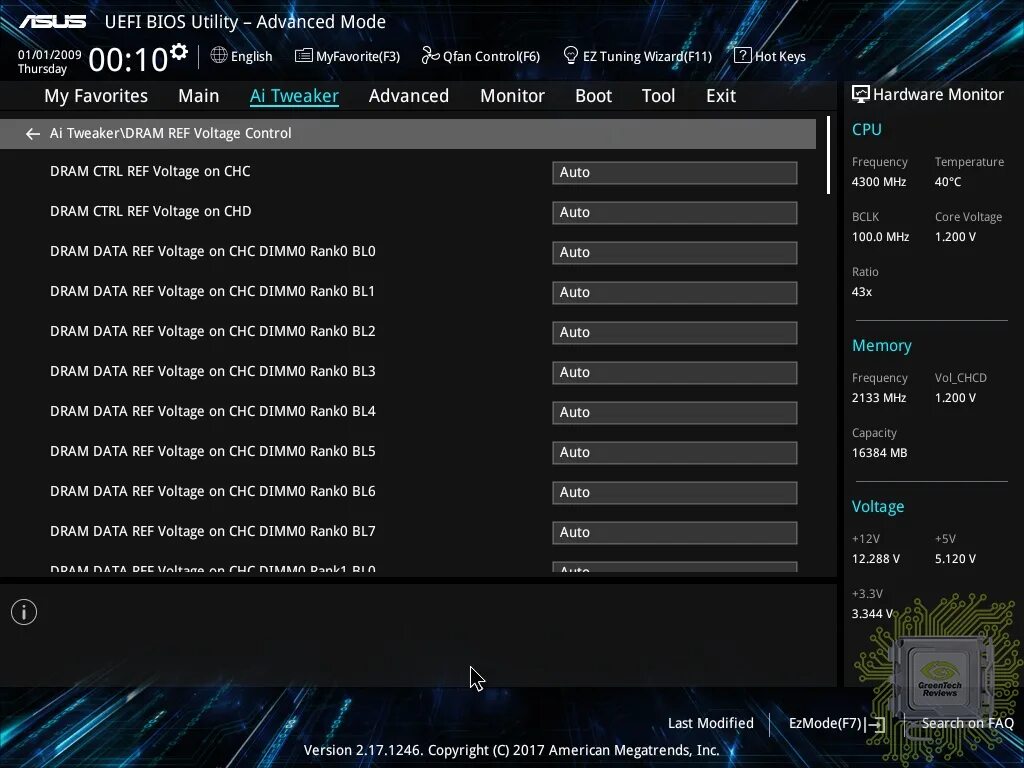Click CPU Frequency 4300 MHz value
This screenshot has width=1024, height=768.
point(879,182)
